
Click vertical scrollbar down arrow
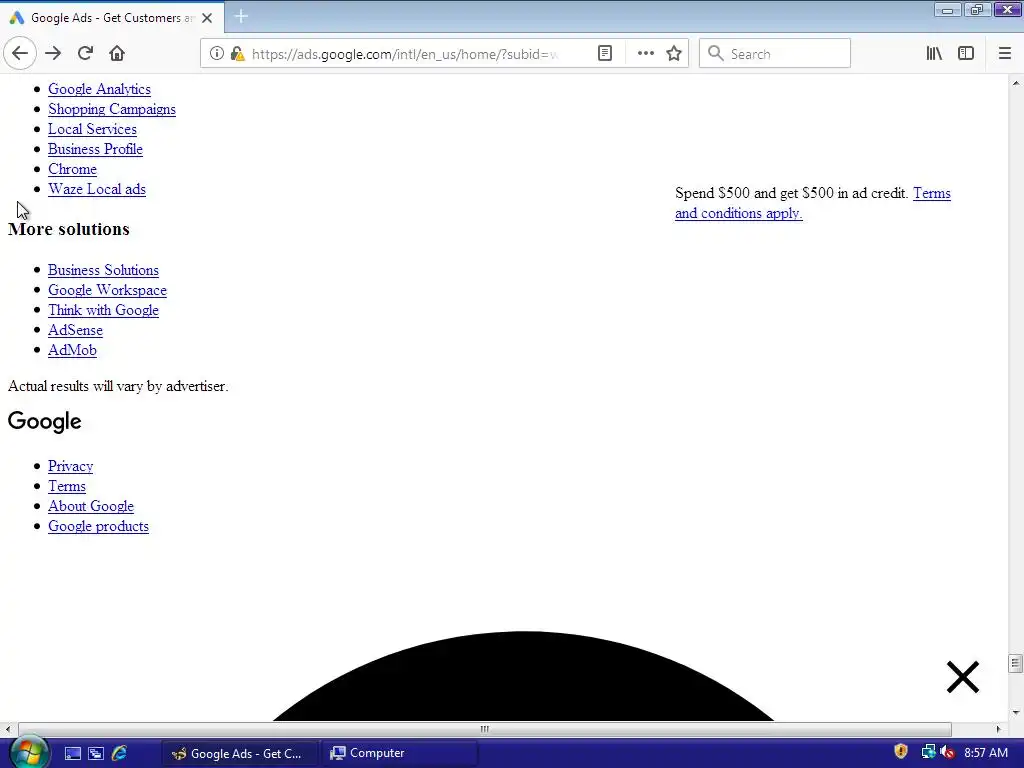1016,713
